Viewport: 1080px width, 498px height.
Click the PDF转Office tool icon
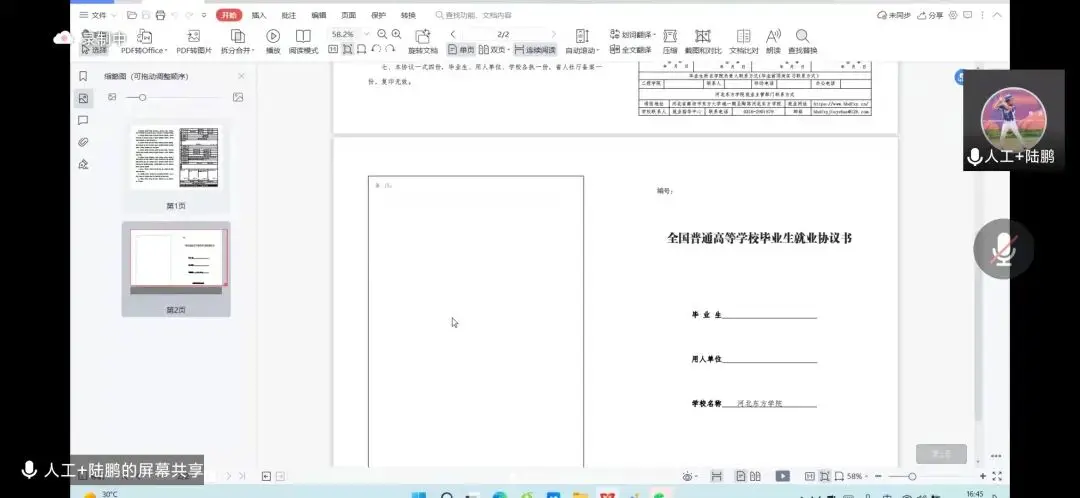click(144, 37)
